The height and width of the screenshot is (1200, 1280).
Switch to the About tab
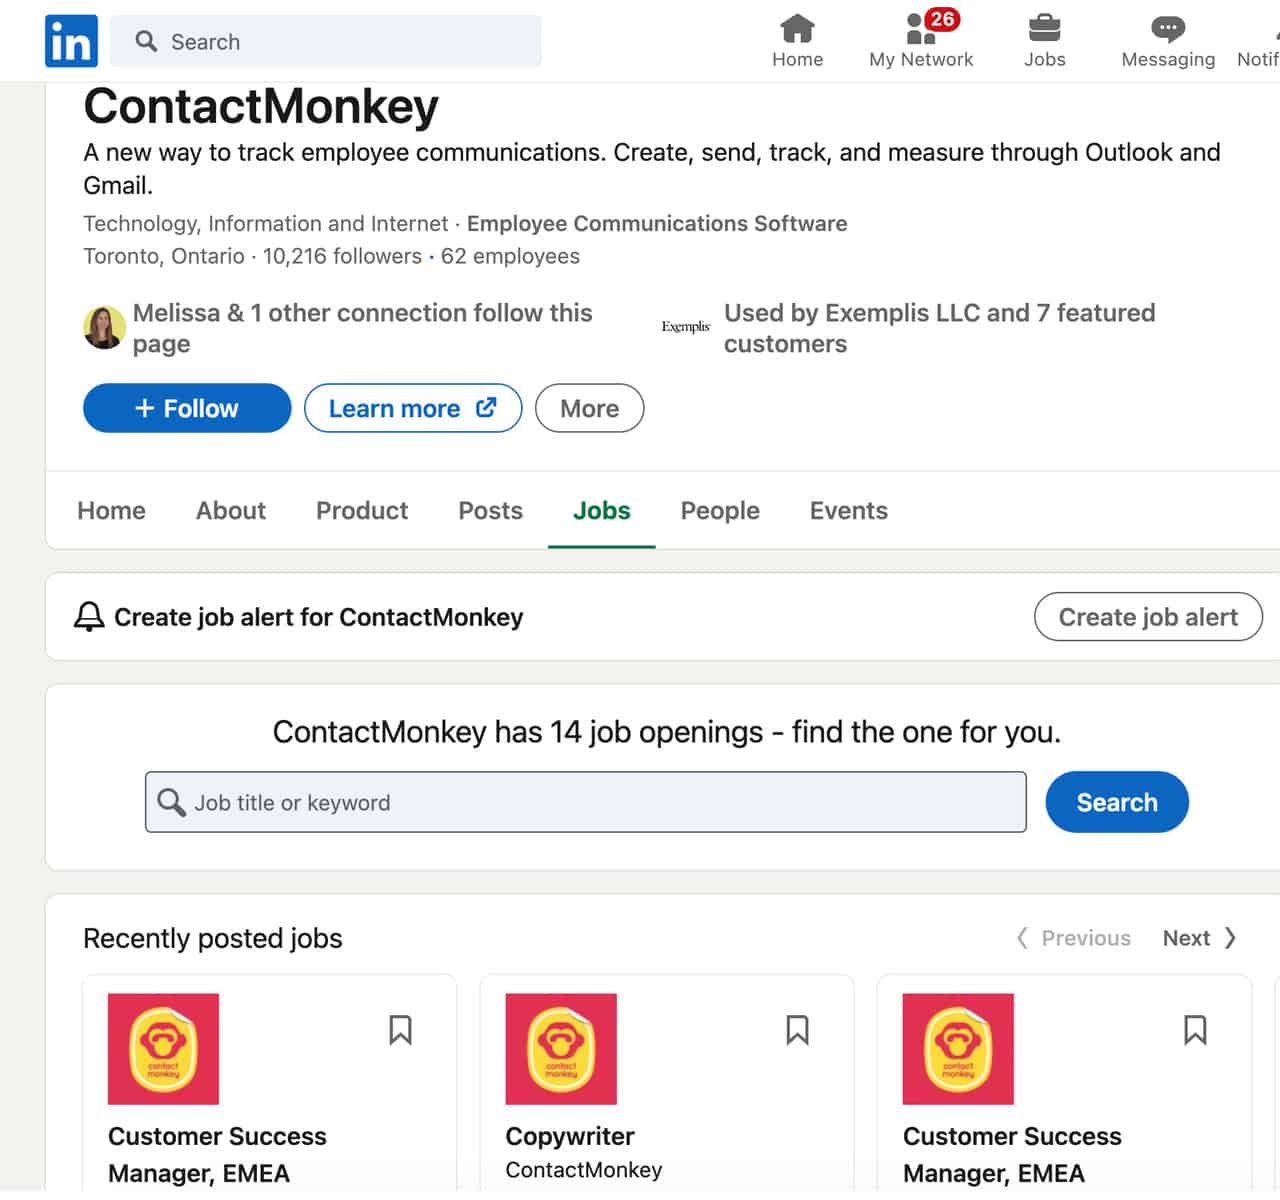tap(231, 511)
